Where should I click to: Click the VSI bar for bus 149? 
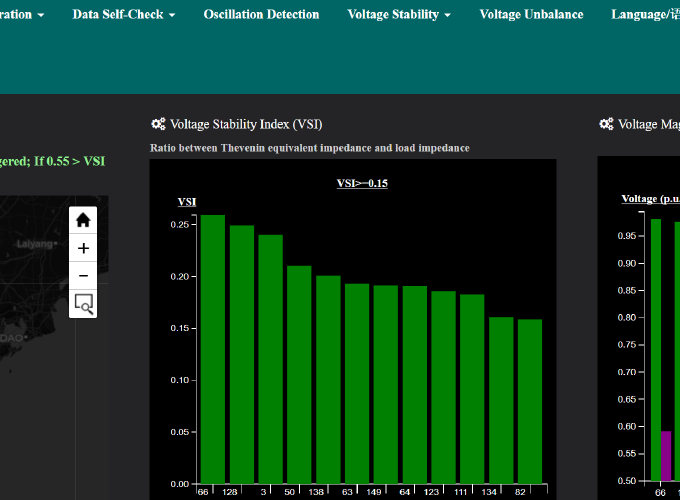click(386, 385)
